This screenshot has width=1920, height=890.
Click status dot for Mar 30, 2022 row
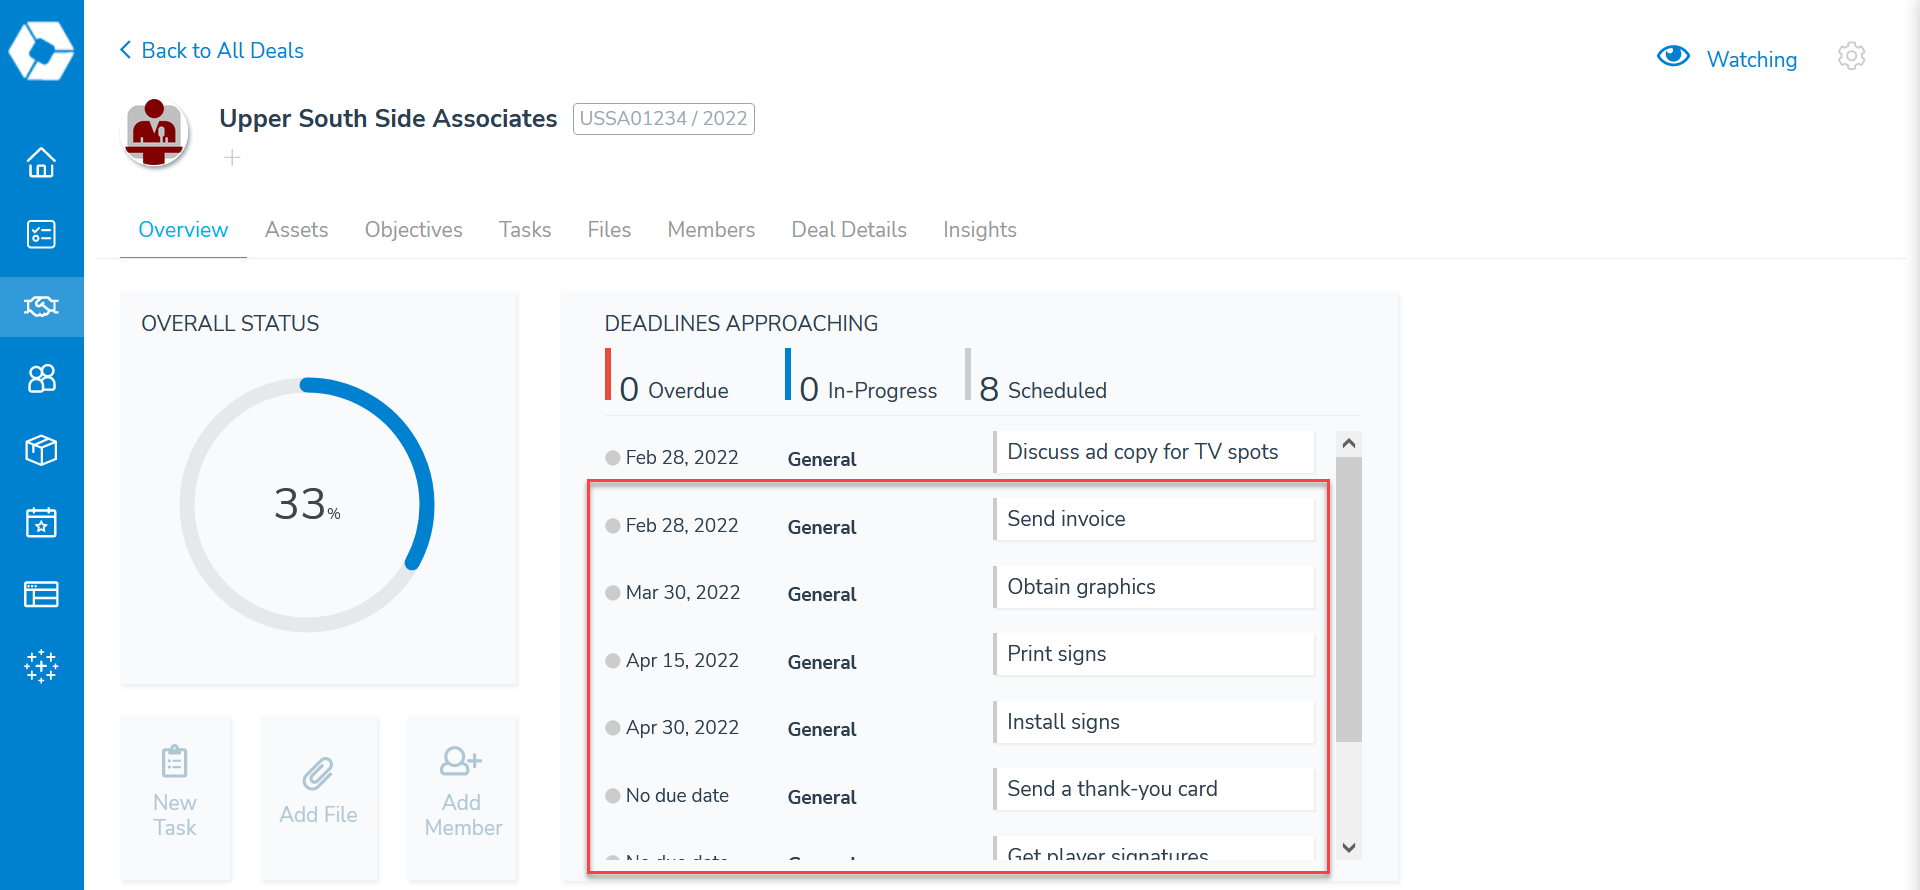[613, 593]
